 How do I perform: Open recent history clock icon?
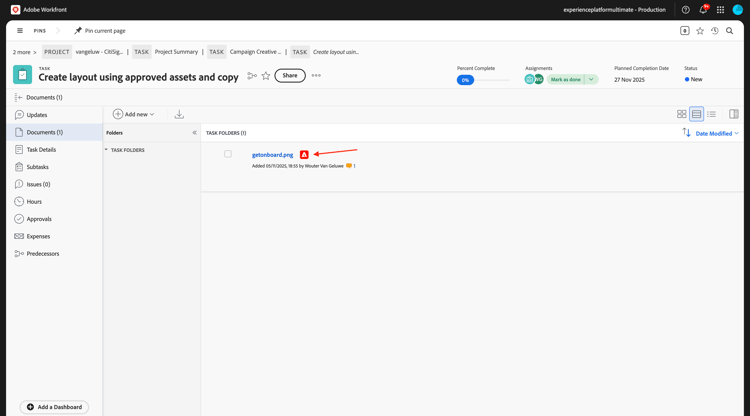click(x=715, y=31)
